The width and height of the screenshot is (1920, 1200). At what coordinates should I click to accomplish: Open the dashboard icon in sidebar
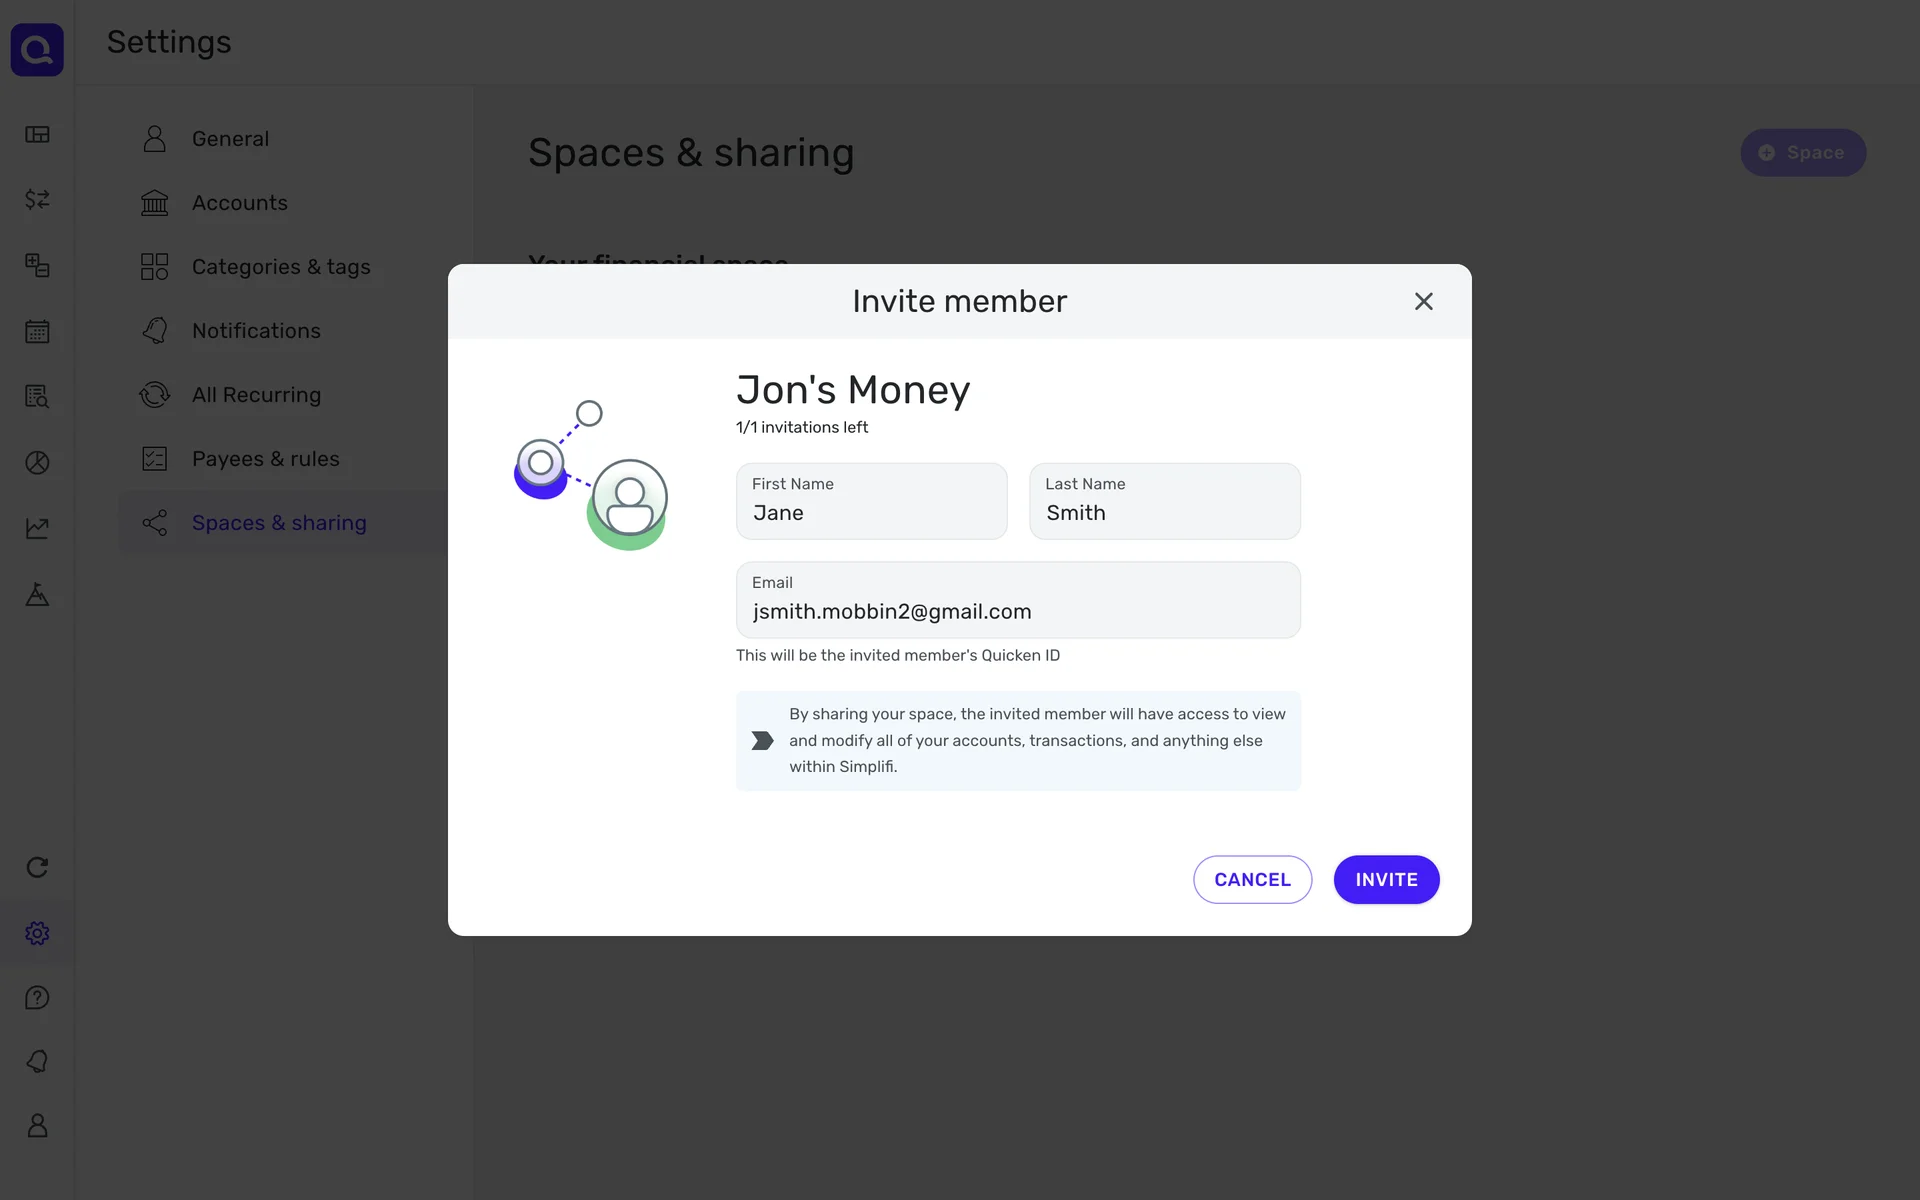[x=37, y=134]
